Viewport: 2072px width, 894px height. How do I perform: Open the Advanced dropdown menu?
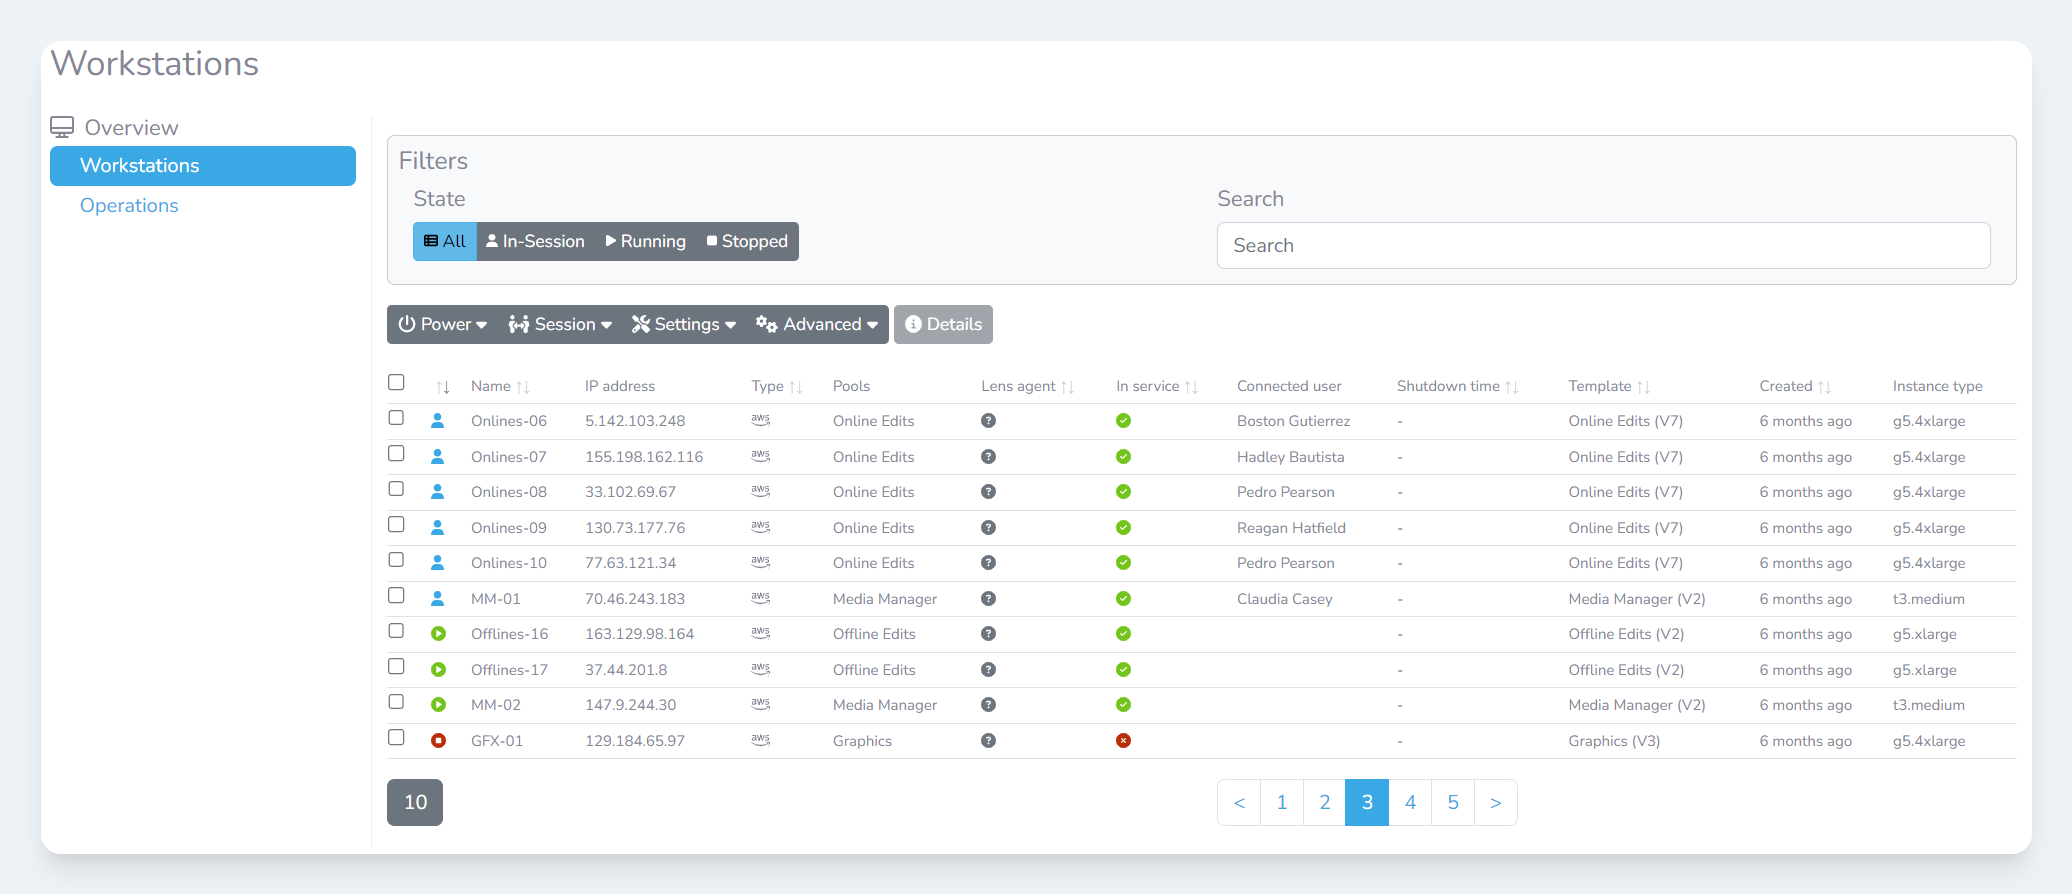pyautogui.click(x=817, y=324)
